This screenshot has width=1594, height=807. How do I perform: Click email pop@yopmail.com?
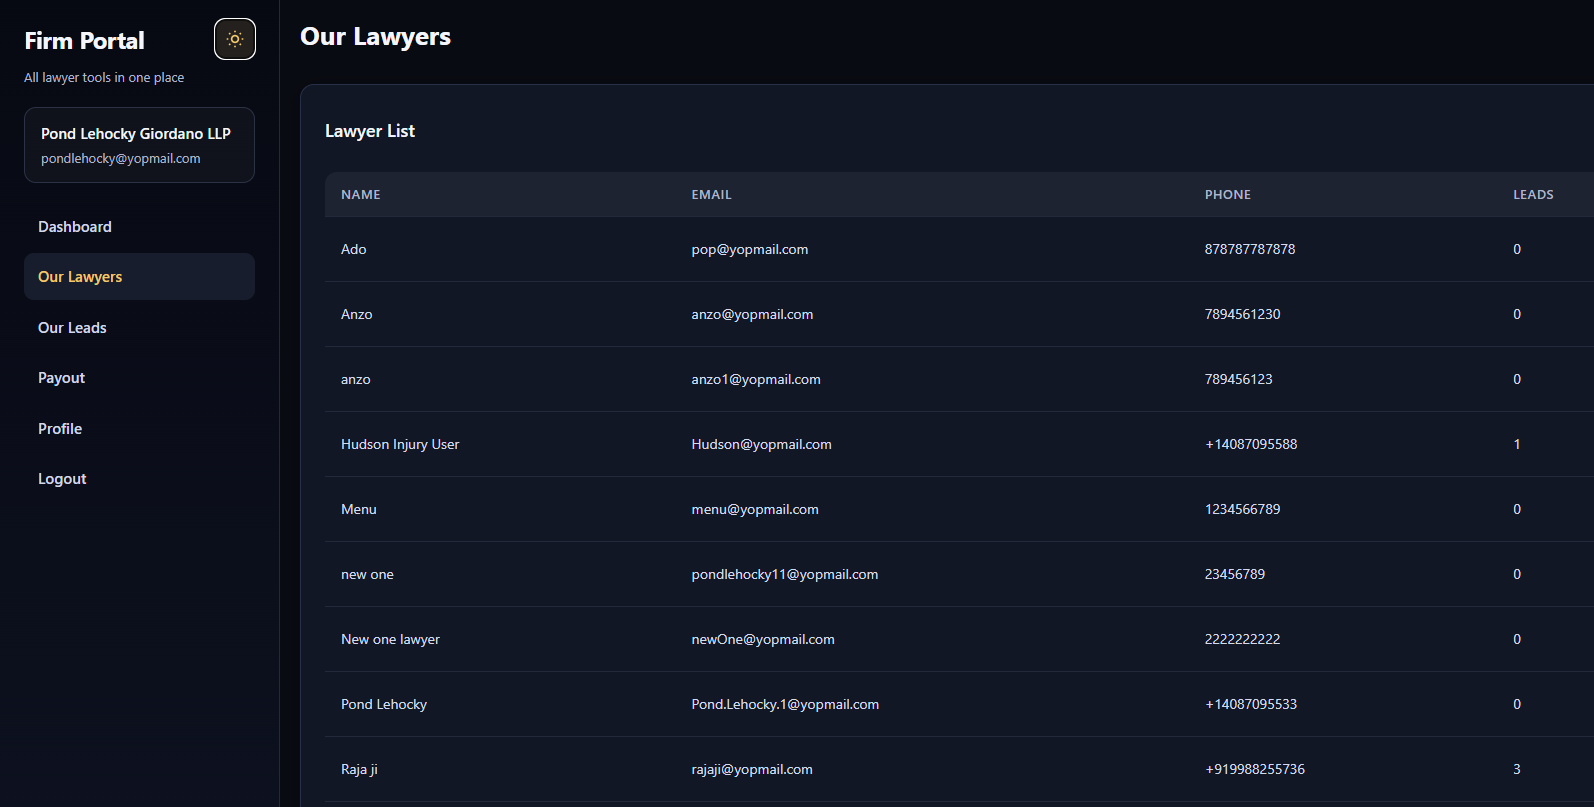(750, 250)
